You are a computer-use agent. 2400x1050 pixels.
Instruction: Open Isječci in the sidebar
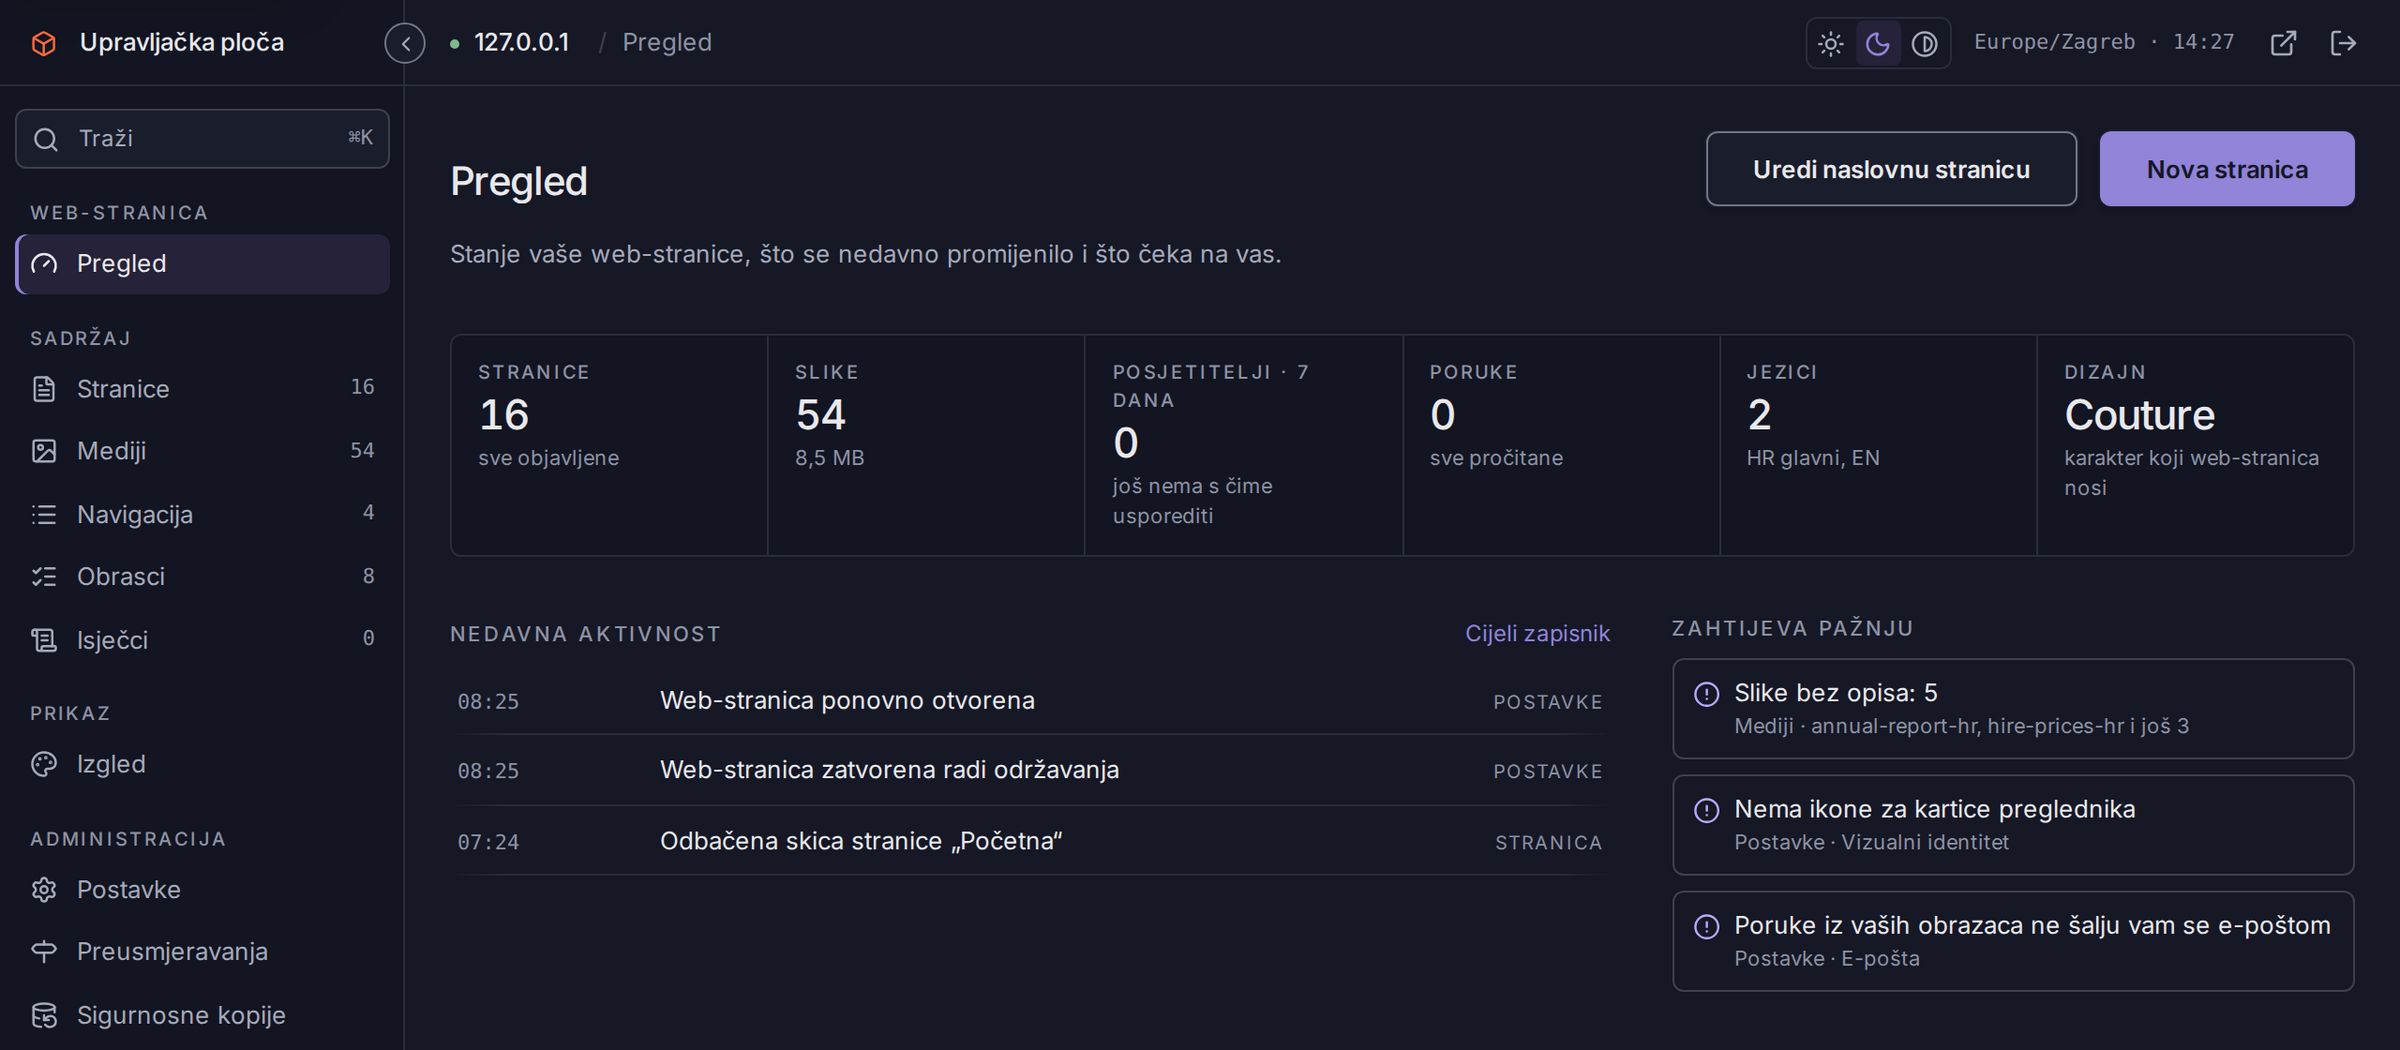(x=203, y=640)
